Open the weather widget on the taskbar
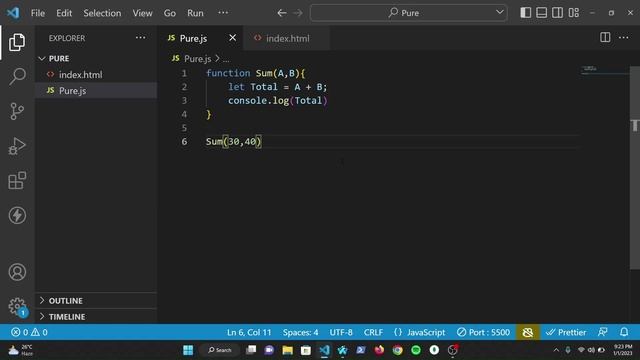This screenshot has height=360, width=640. 20,350
